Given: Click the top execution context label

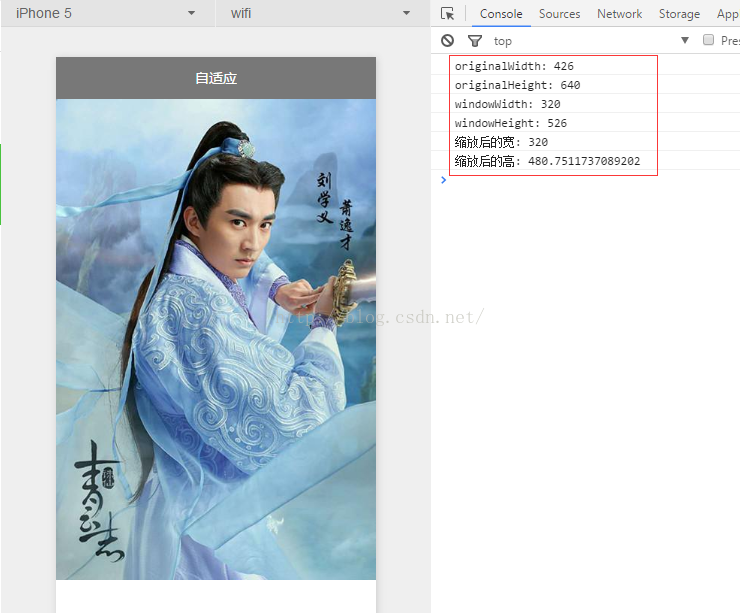Looking at the screenshot, I should coord(503,42).
